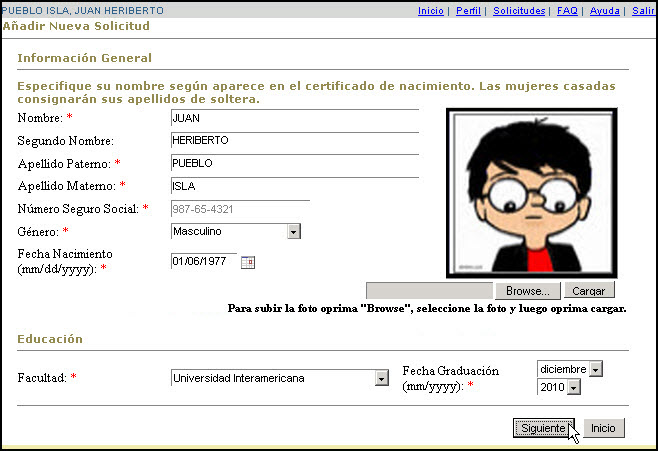Expand the Género dropdown showing Masculino

pyautogui.click(x=236, y=231)
